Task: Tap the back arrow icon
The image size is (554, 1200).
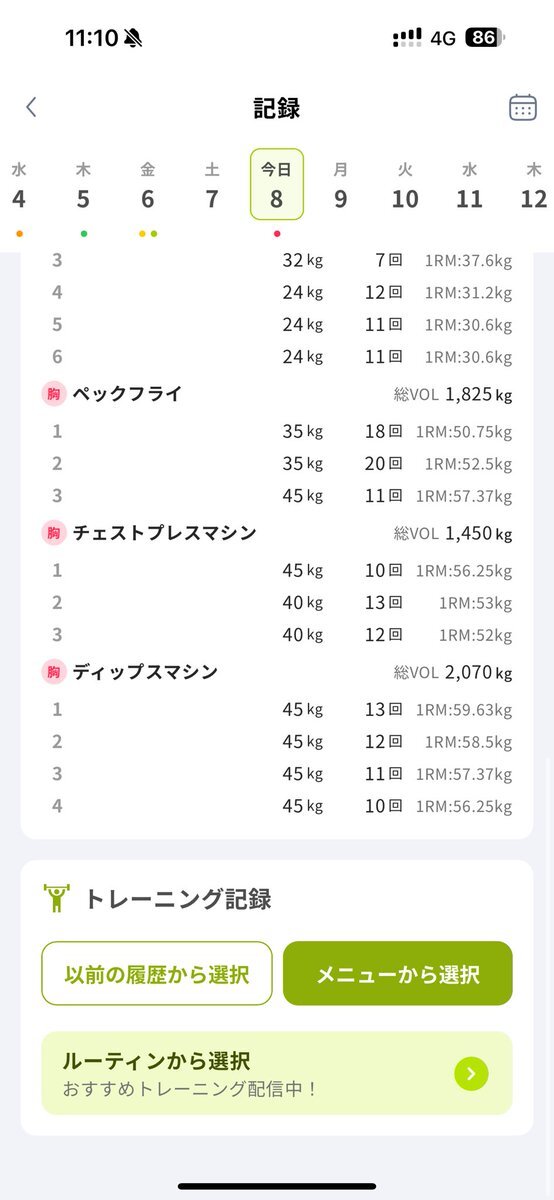Action: 31,107
